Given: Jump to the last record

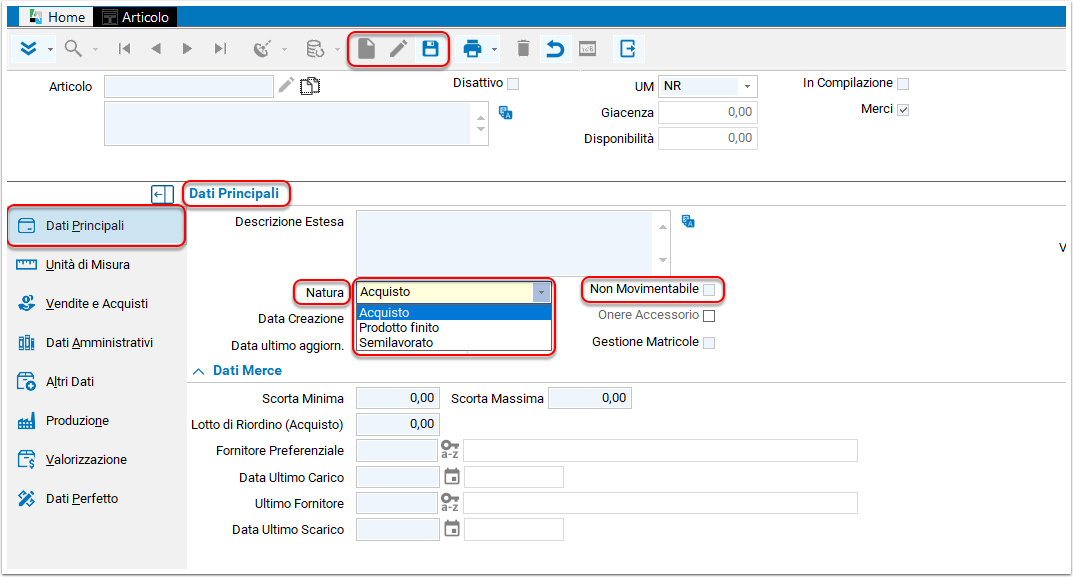Looking at the screenshot, I should coord(220,49).
